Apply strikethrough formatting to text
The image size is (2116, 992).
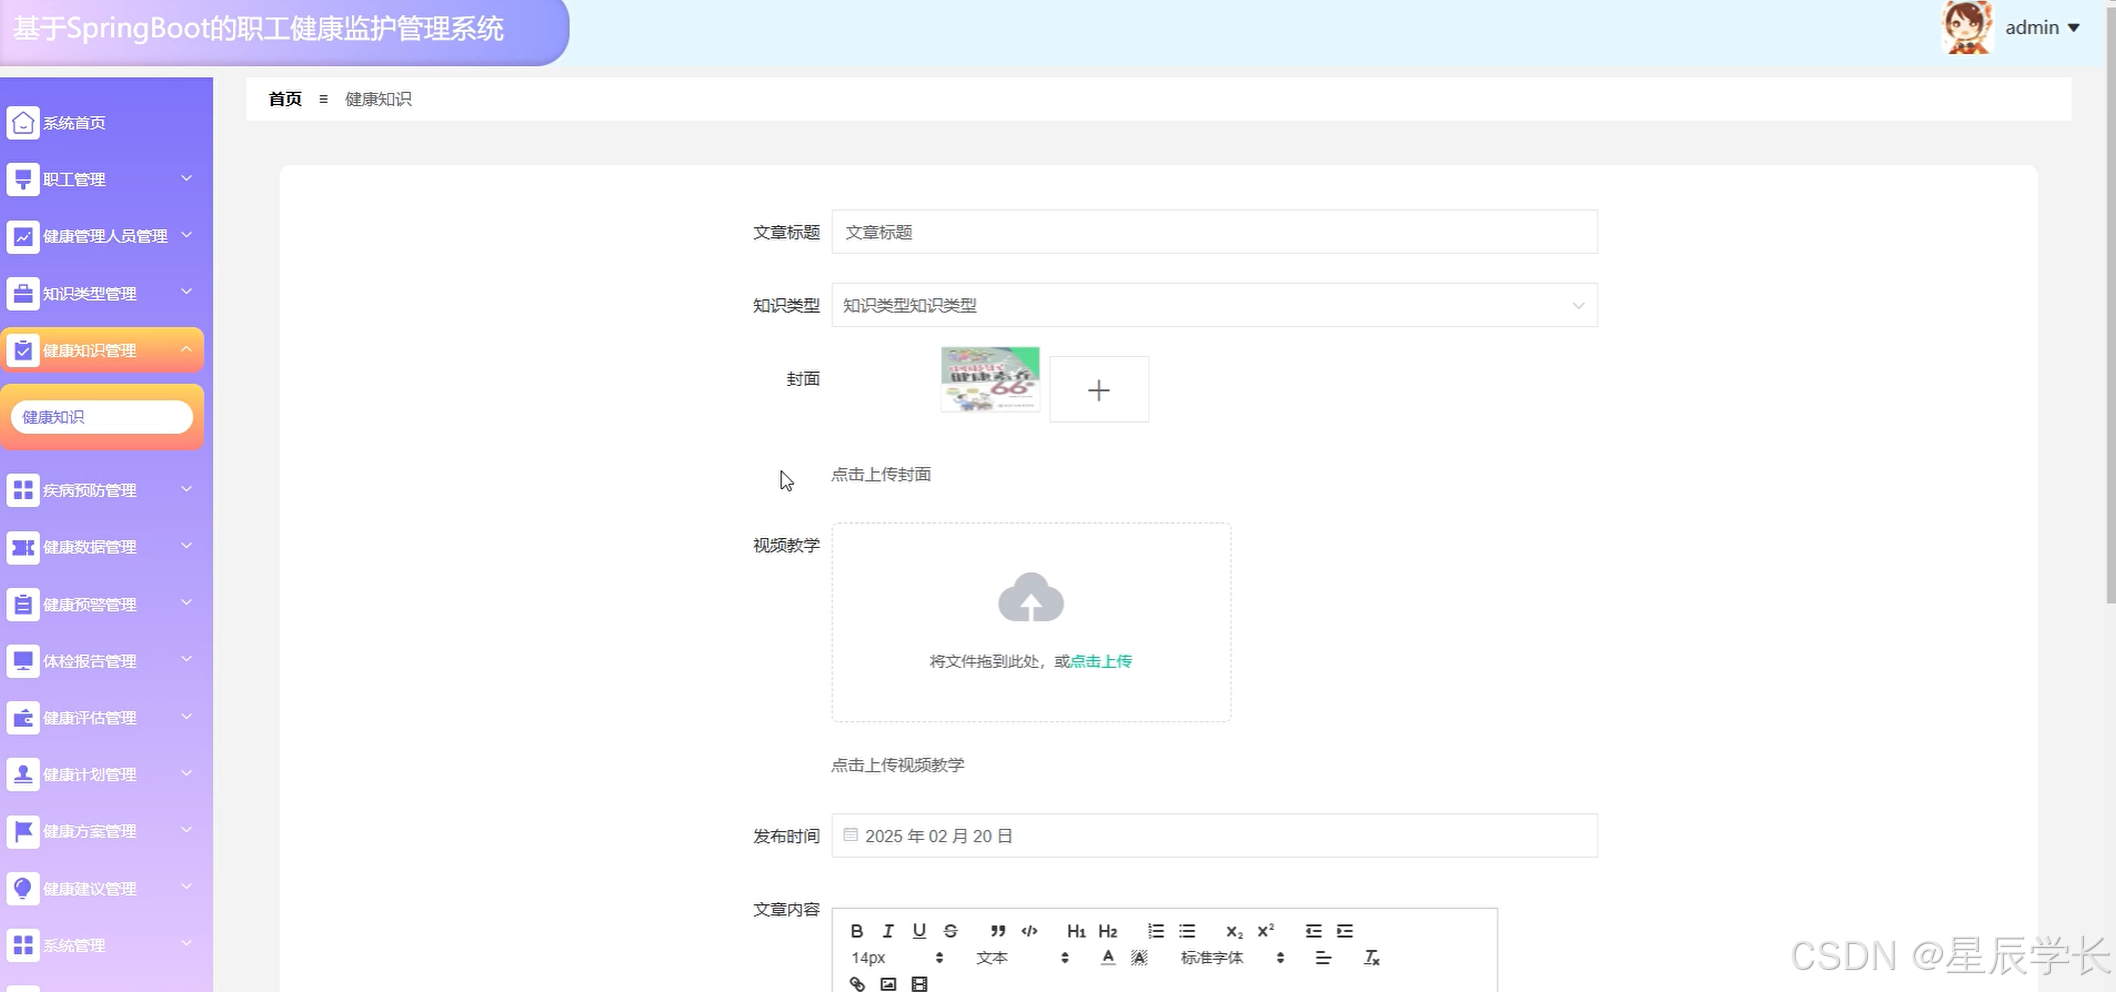click(950, 931)
